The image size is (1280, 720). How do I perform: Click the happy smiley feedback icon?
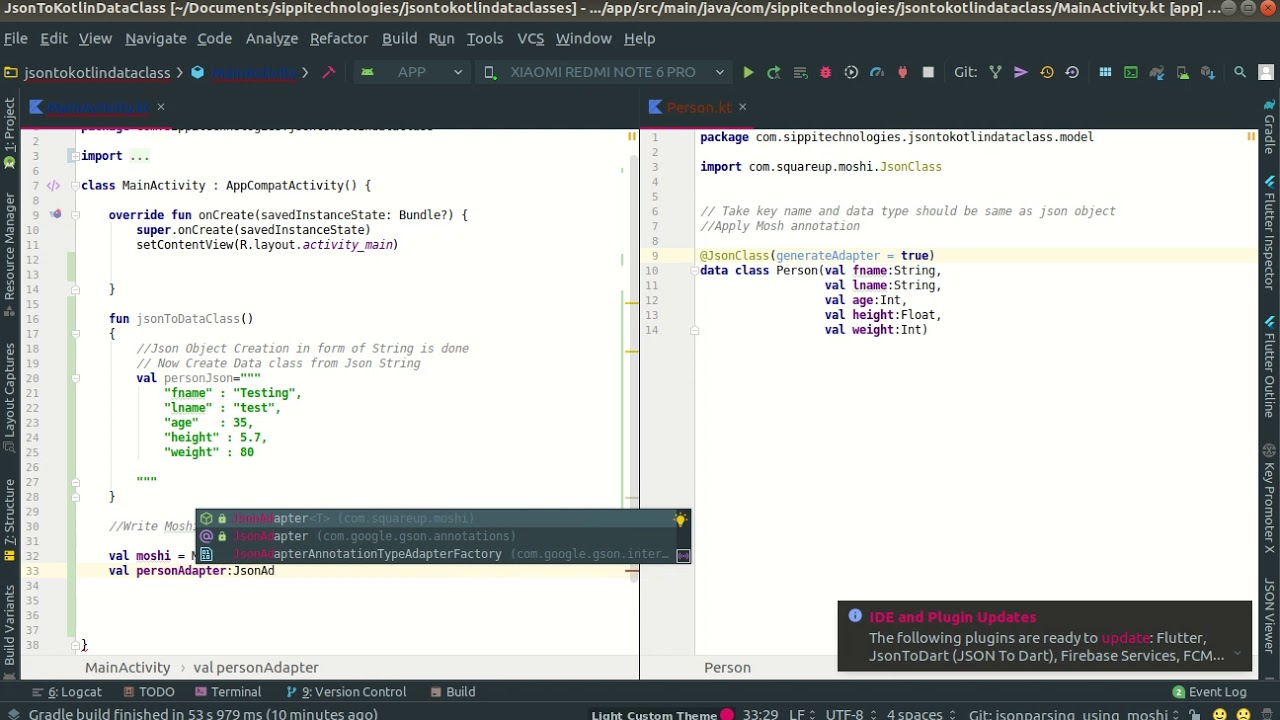(1219, 714)
